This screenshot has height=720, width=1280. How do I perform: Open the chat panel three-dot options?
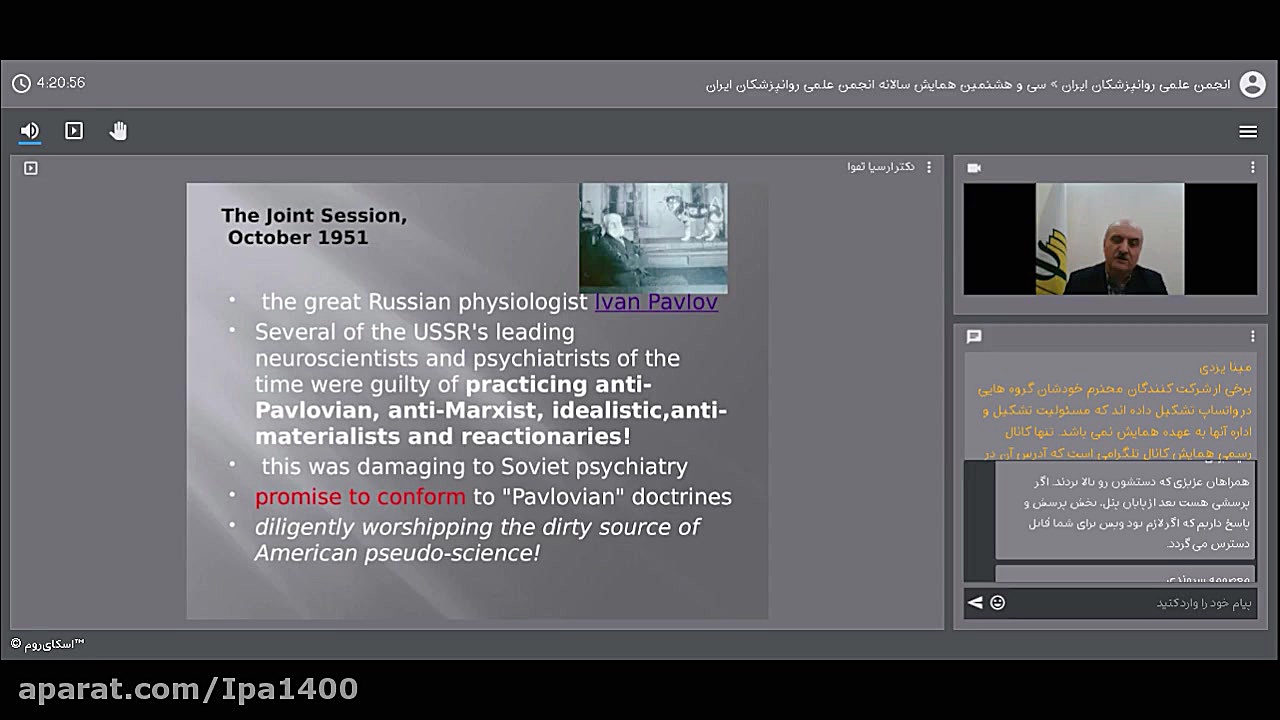[1252, 336]
